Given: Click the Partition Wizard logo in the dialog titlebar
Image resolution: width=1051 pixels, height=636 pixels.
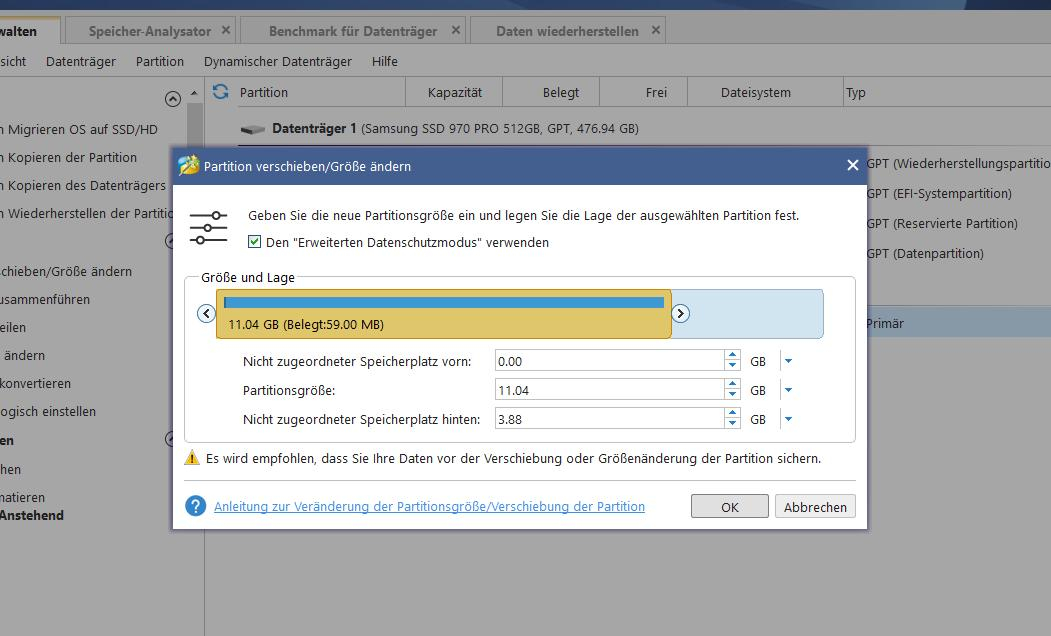Looking at the screenshot, I should click(188, 165).
